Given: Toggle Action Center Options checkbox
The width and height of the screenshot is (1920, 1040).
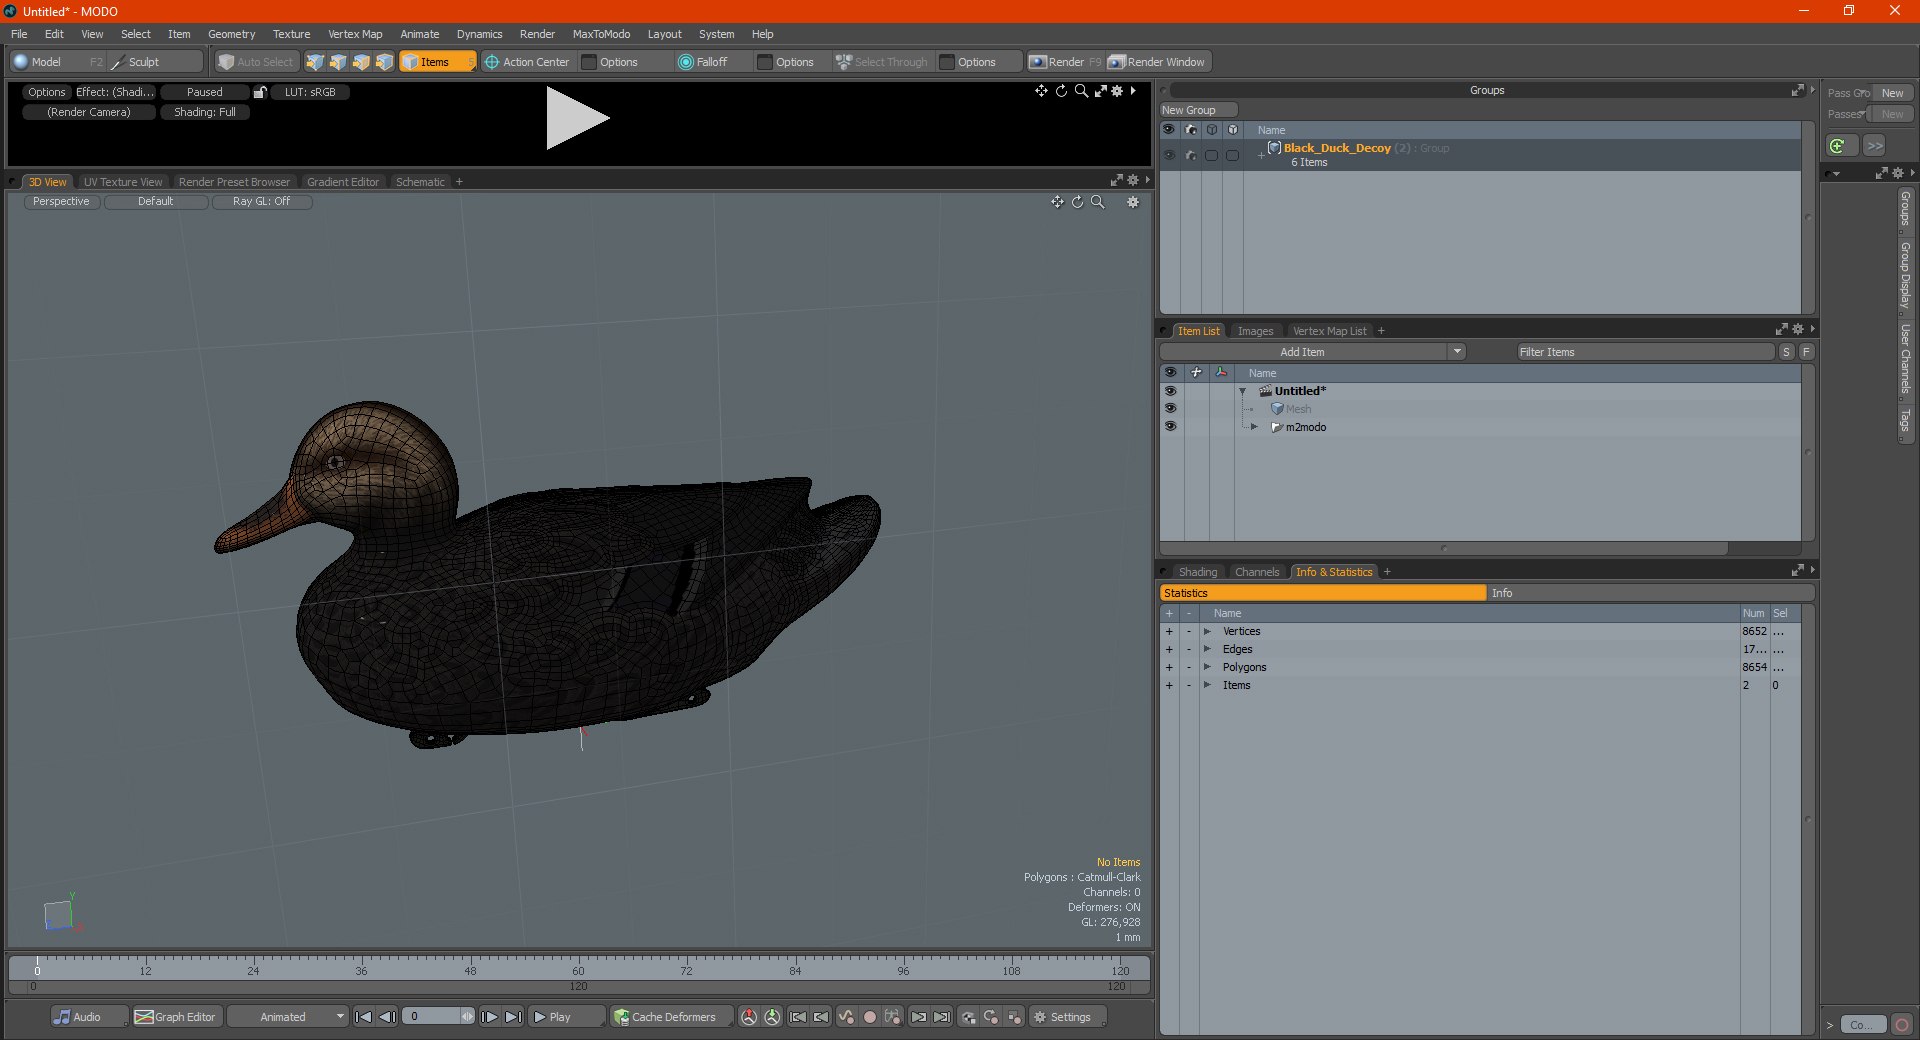Looking at the screenshot, I should tap(589, 62).
